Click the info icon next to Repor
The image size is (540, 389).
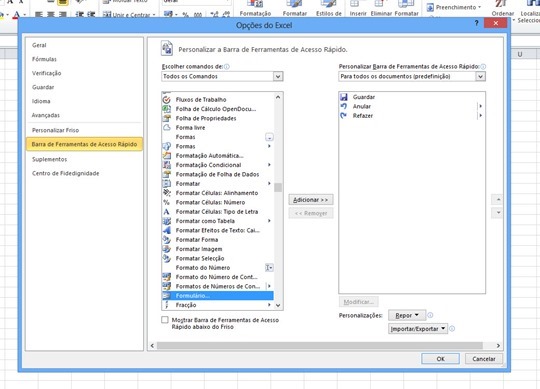pyautogui.click(x=430, y=315)
